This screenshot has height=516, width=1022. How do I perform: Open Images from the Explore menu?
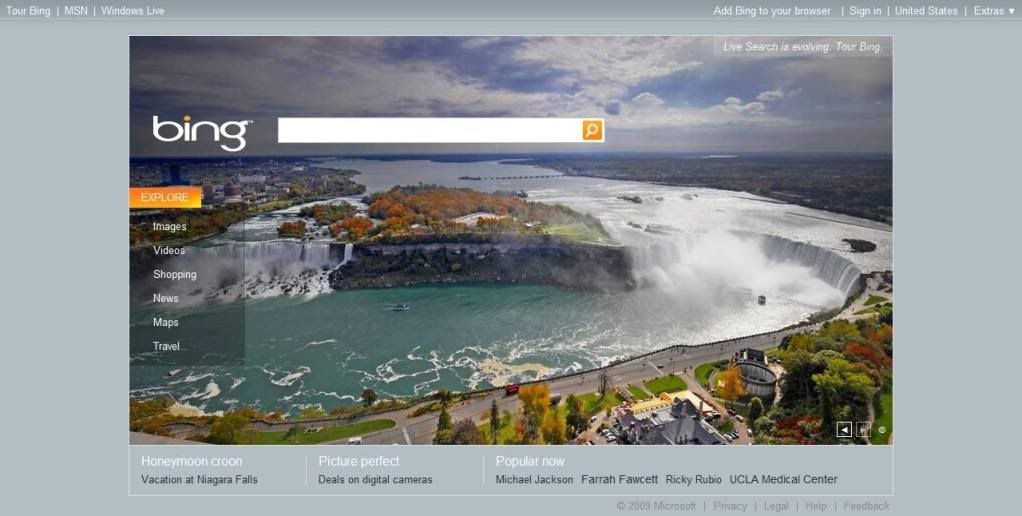(x=169, y=227)
